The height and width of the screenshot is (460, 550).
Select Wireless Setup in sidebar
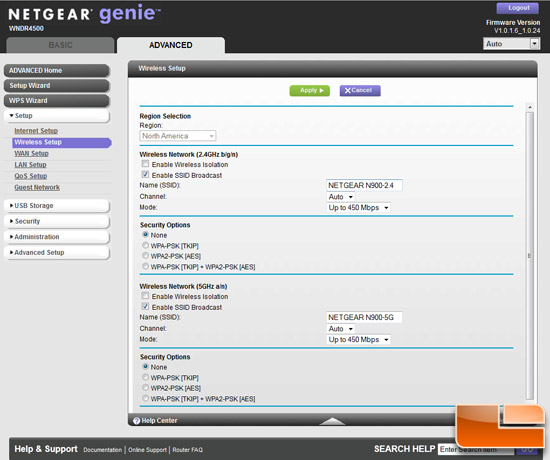pos(62,142)
